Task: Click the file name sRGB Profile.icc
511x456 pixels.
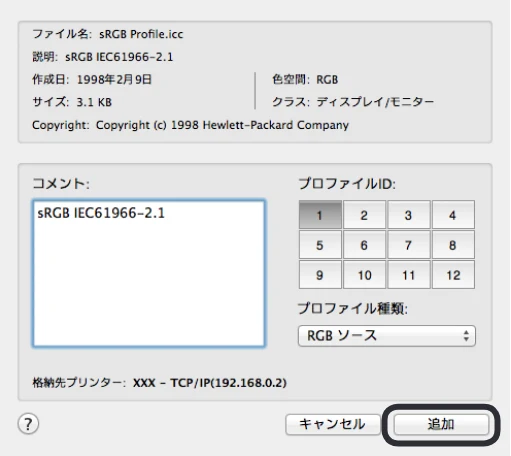Action: pyautogui.click(x=141, y=34)
